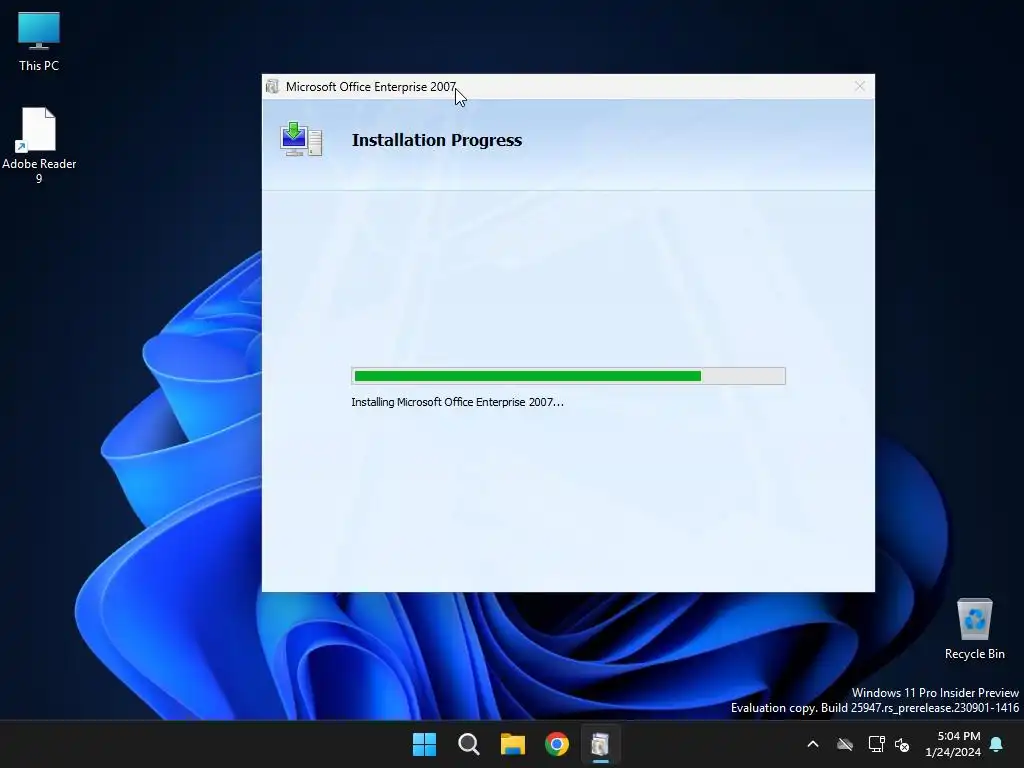Click the green installation progress bar
The height and width of the screenshot is (768, 1024).
click(568, 376)
